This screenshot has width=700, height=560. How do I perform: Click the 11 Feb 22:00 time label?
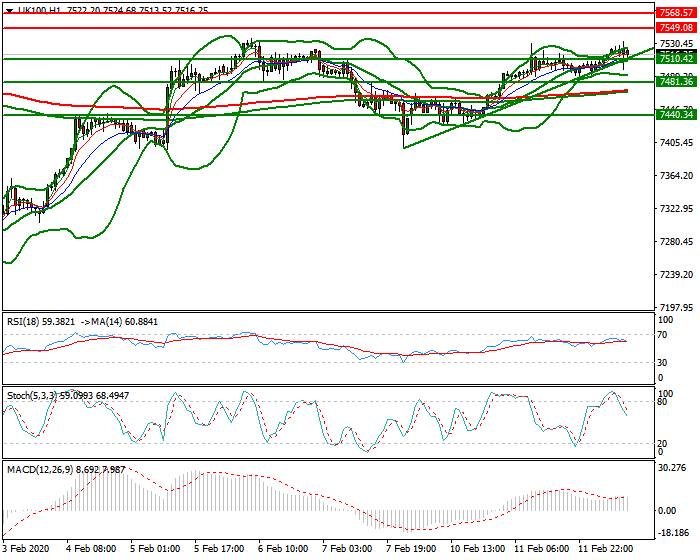(605, 548)
